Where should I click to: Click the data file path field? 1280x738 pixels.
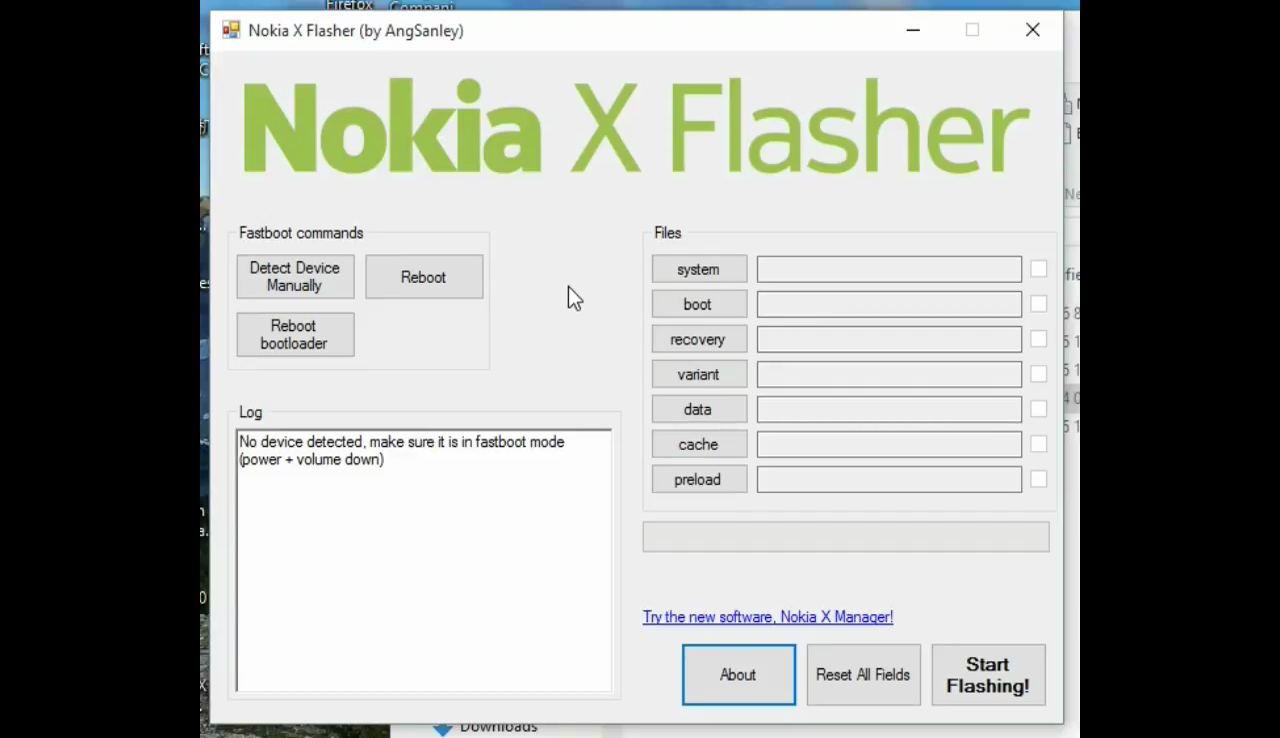tap(889, 409)
